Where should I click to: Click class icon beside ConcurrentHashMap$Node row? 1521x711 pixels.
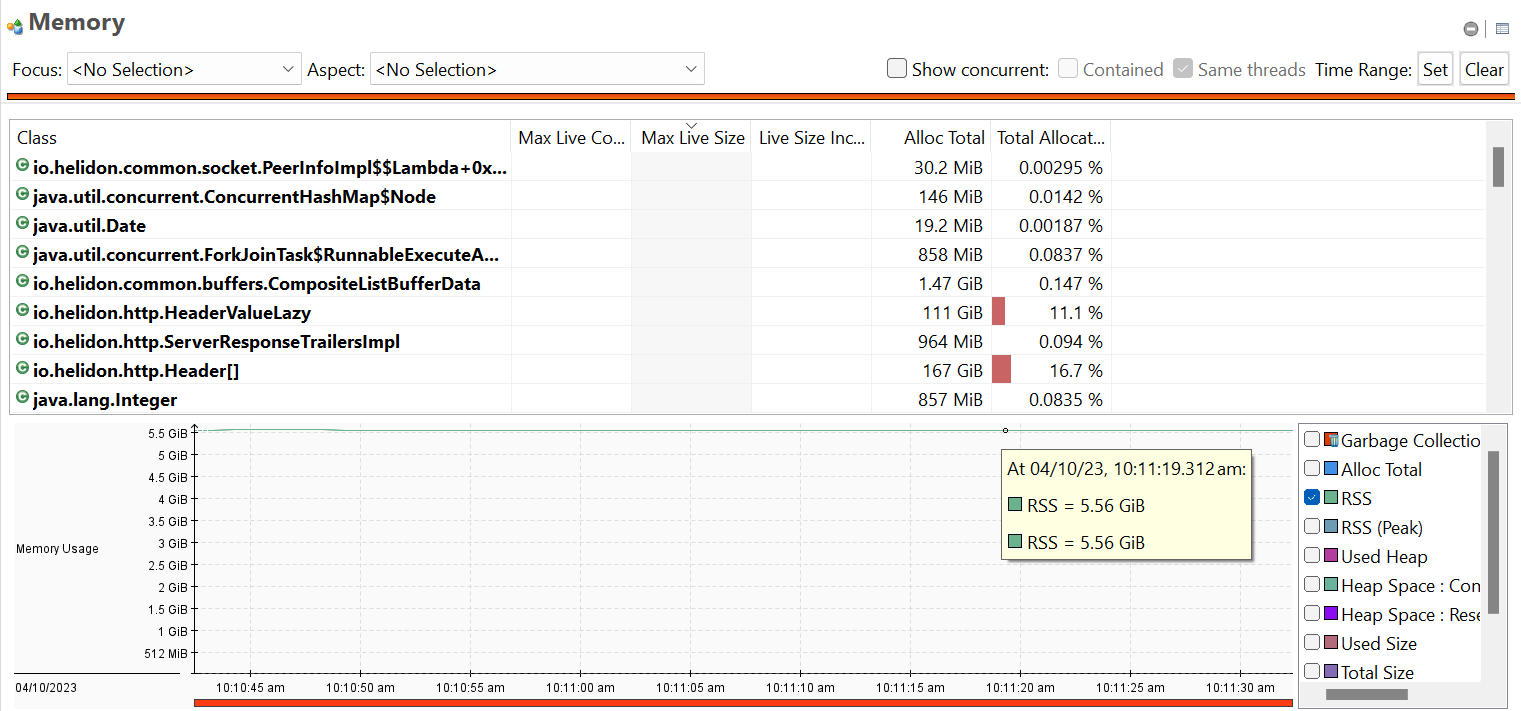pyautogui.click(x=23, y=196)
